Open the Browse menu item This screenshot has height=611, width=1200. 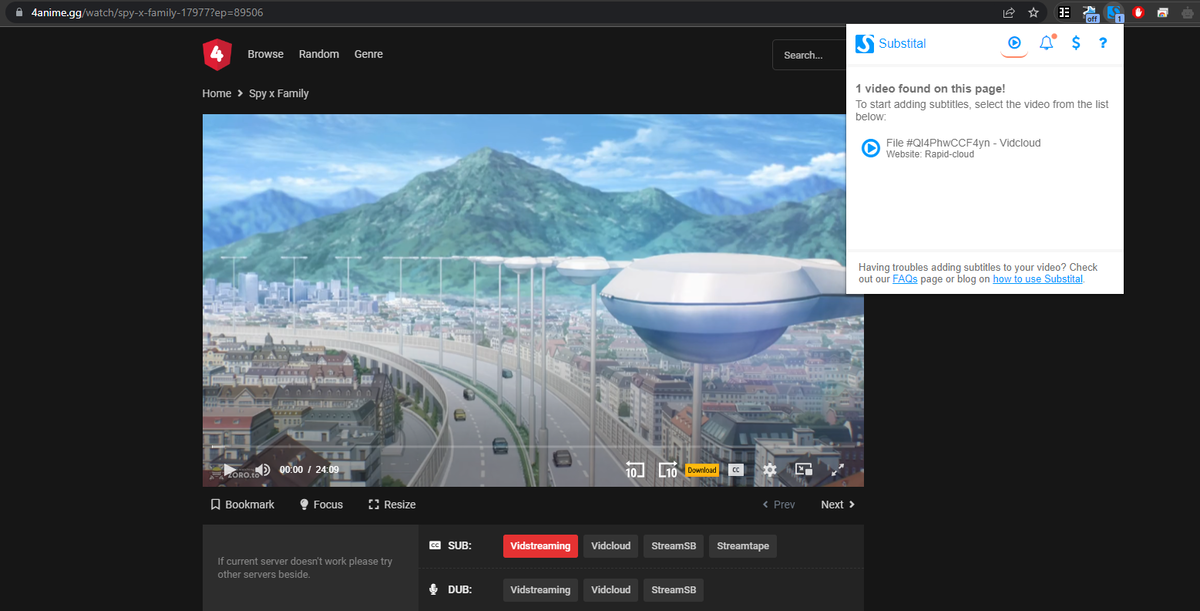[266, 54]
